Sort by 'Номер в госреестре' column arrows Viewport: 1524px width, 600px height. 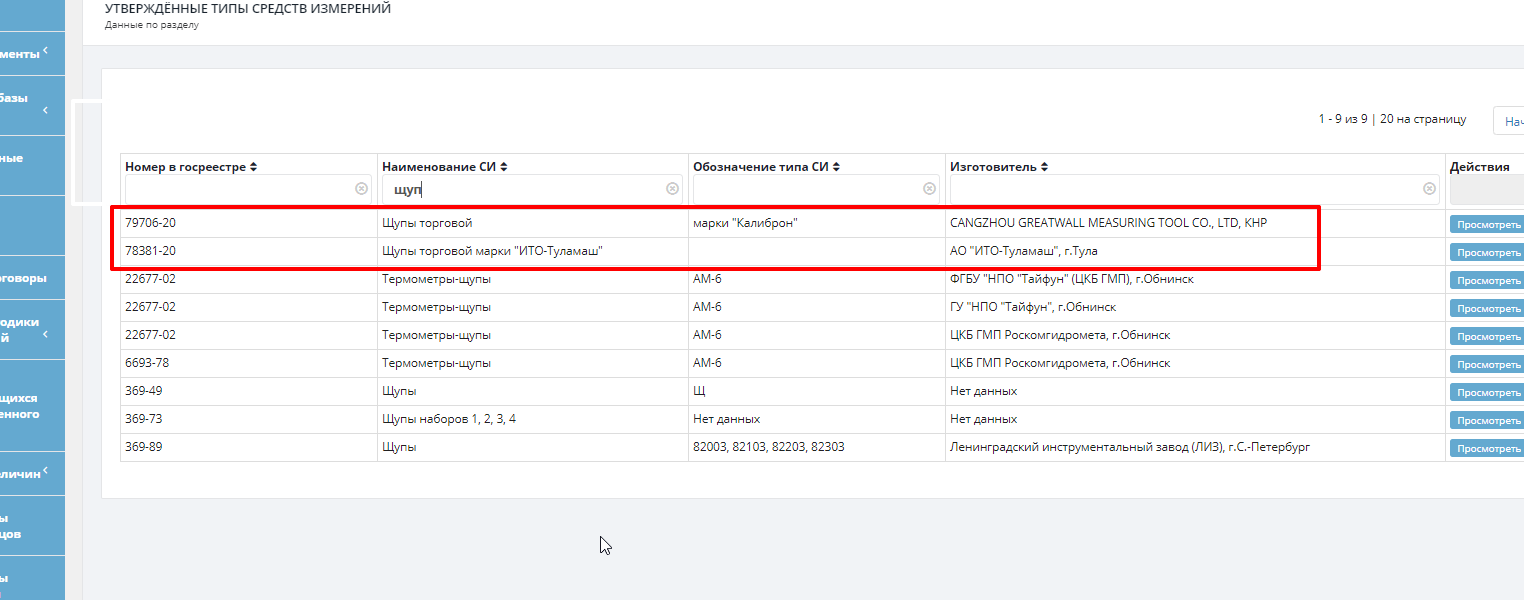tap(253, 167)
